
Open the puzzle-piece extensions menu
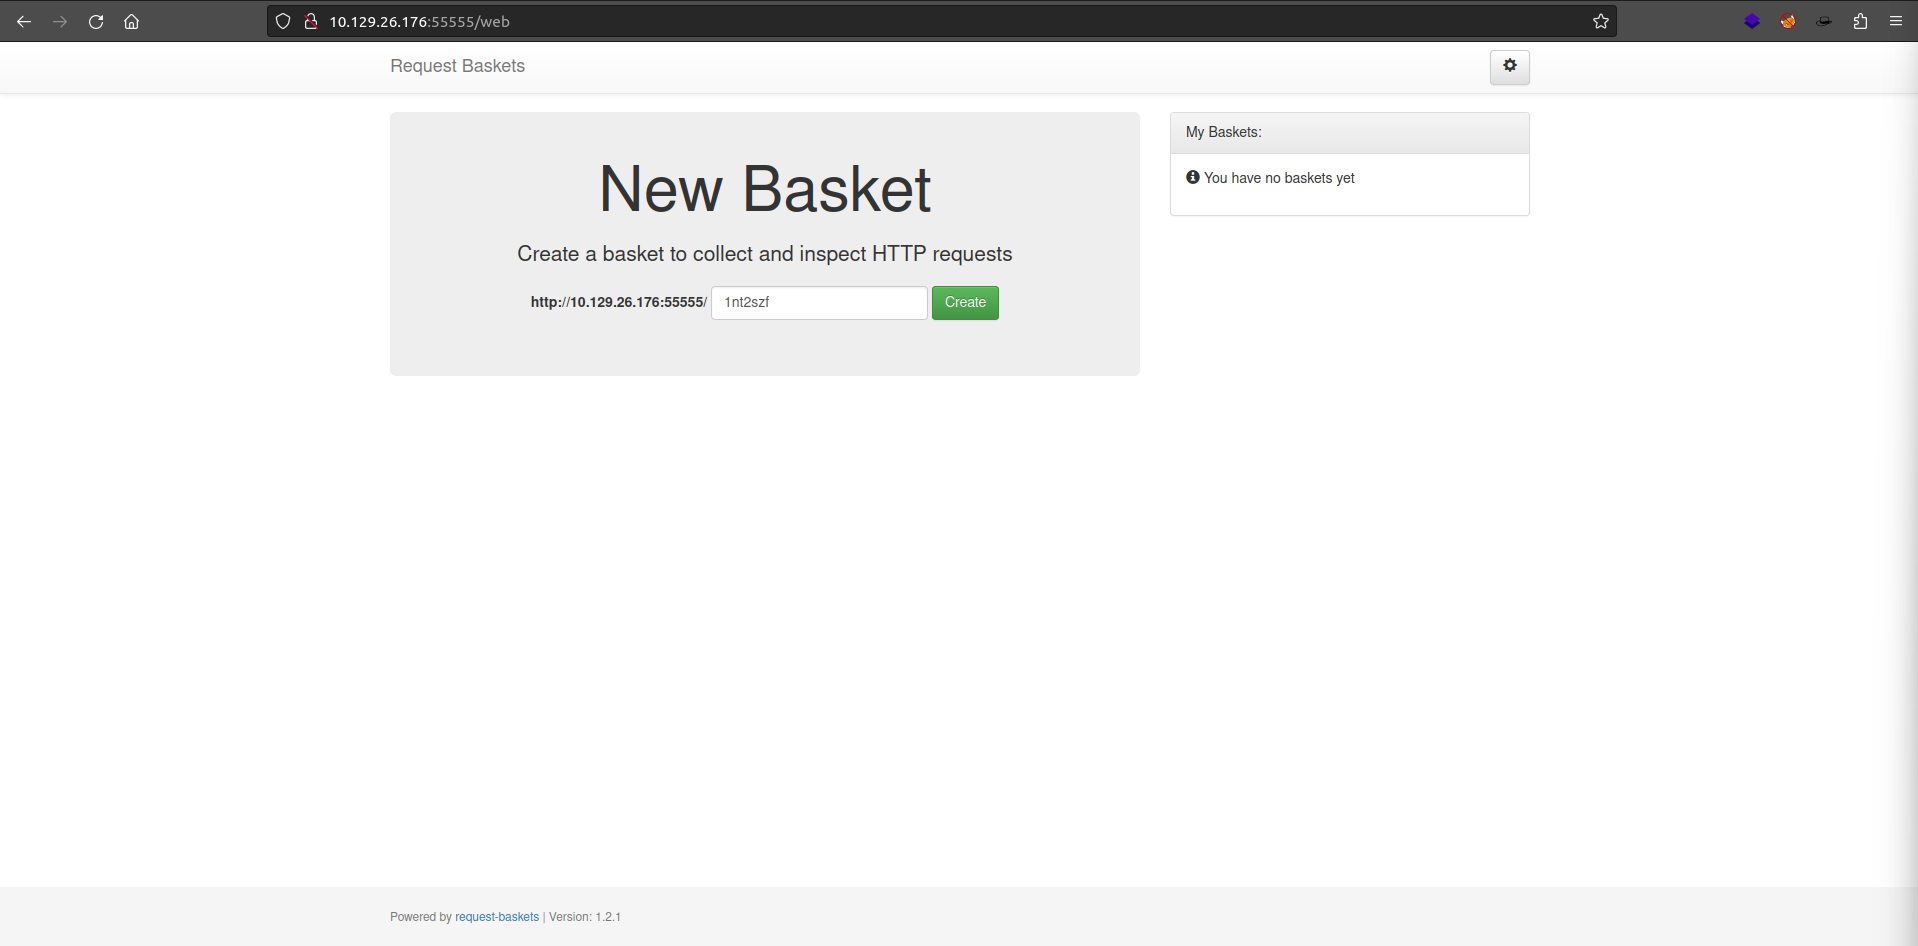click(1860, 21)
